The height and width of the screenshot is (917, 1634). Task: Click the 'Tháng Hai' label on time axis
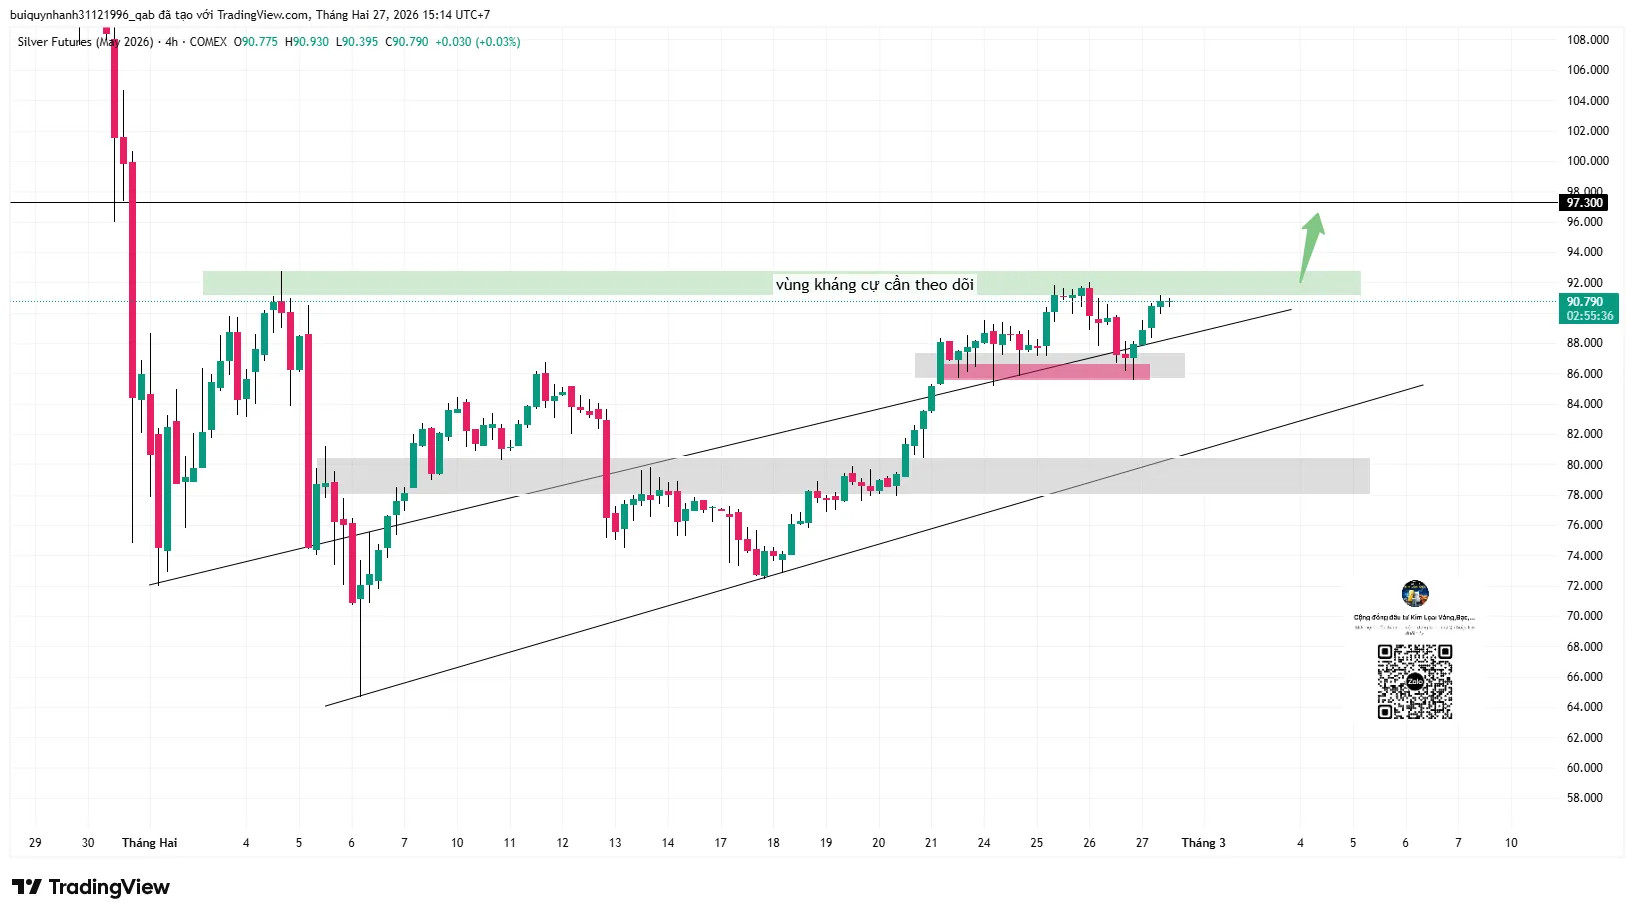tap(149, 843)
